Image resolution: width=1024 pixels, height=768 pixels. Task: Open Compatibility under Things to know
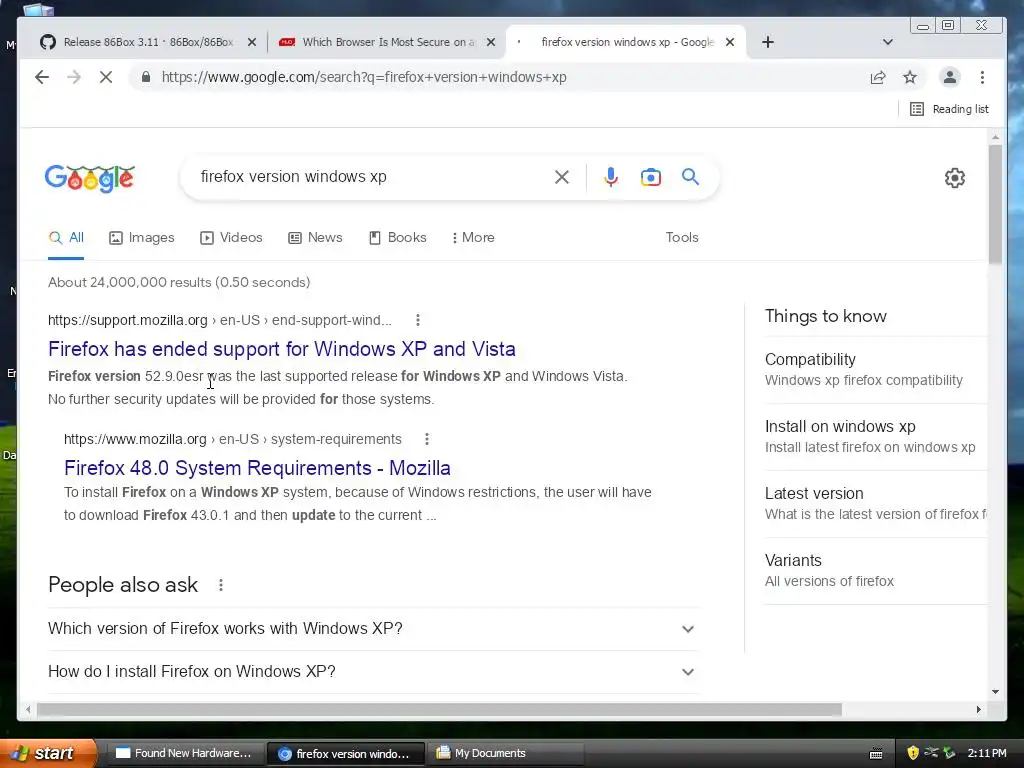875,370
